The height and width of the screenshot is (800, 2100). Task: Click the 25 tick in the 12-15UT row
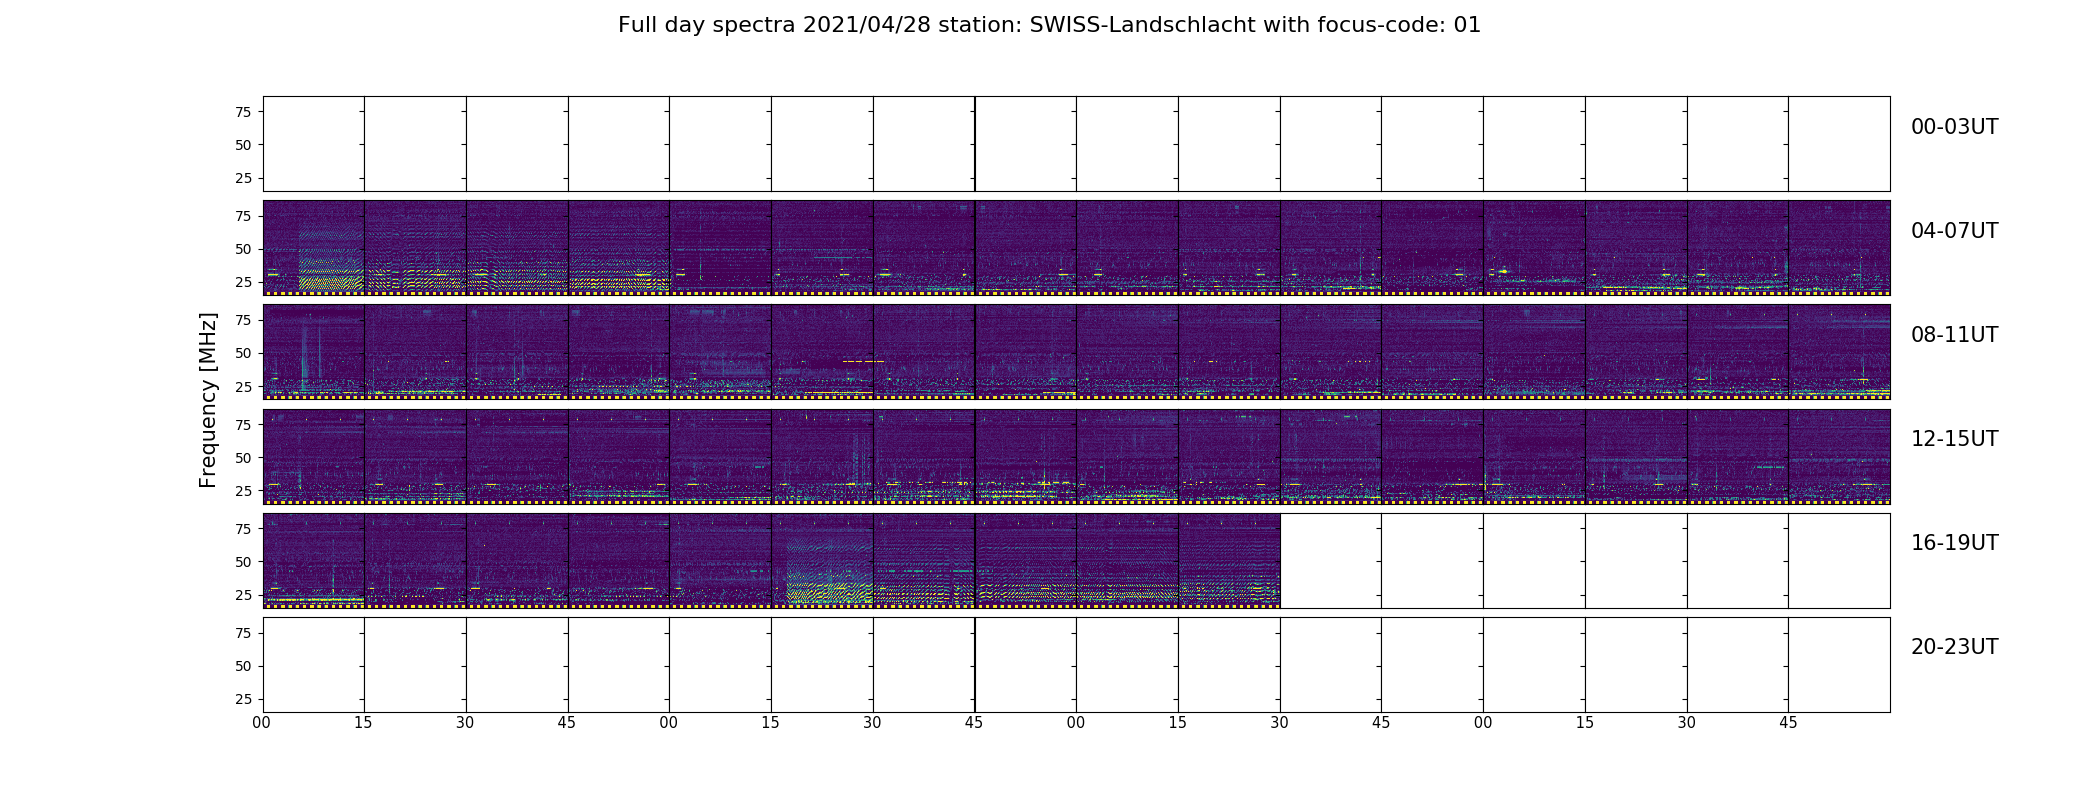coord(243,491)
